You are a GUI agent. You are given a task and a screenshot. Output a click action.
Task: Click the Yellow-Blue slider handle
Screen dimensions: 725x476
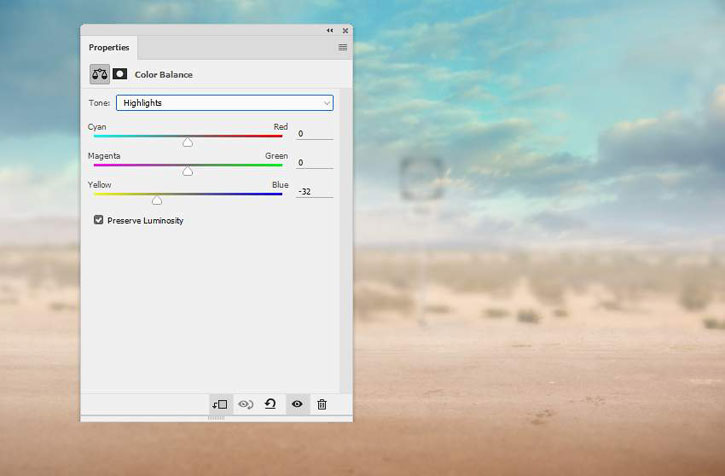(x=157, y=200)
